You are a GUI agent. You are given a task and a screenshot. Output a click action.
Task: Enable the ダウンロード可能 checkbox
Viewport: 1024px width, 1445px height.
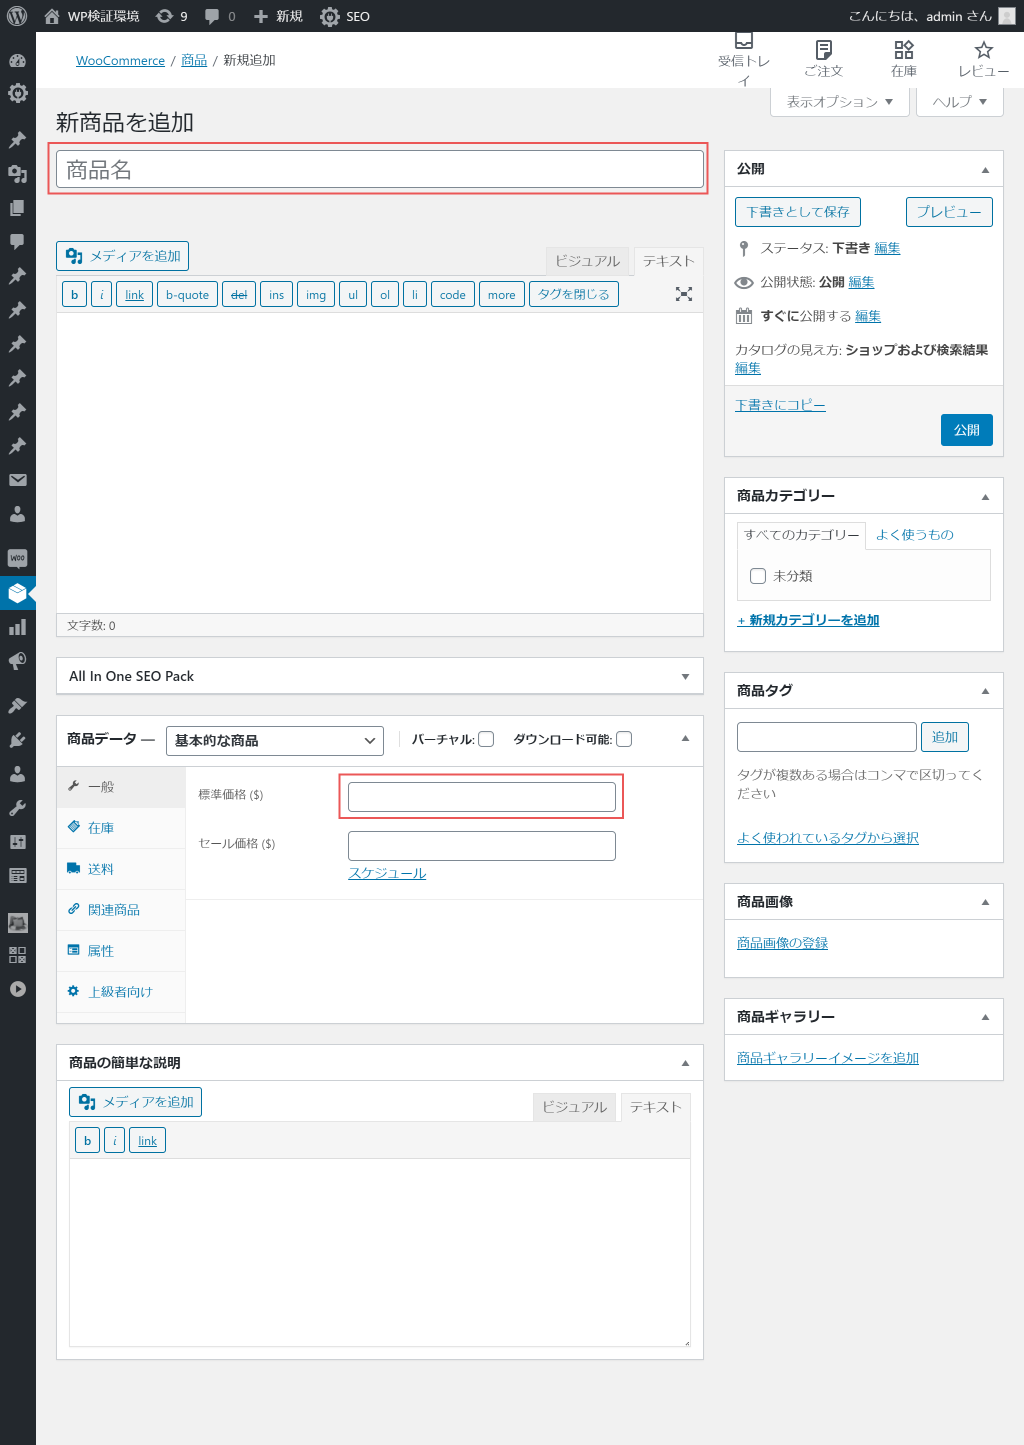[624, 739]
